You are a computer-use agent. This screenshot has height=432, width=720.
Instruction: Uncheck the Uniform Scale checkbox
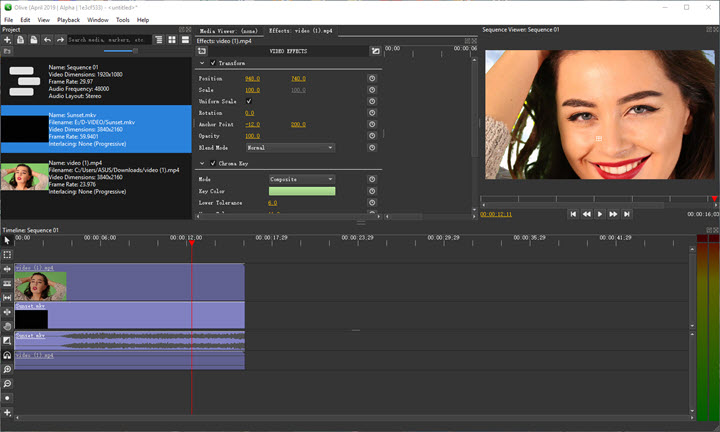tap(248, 101)
